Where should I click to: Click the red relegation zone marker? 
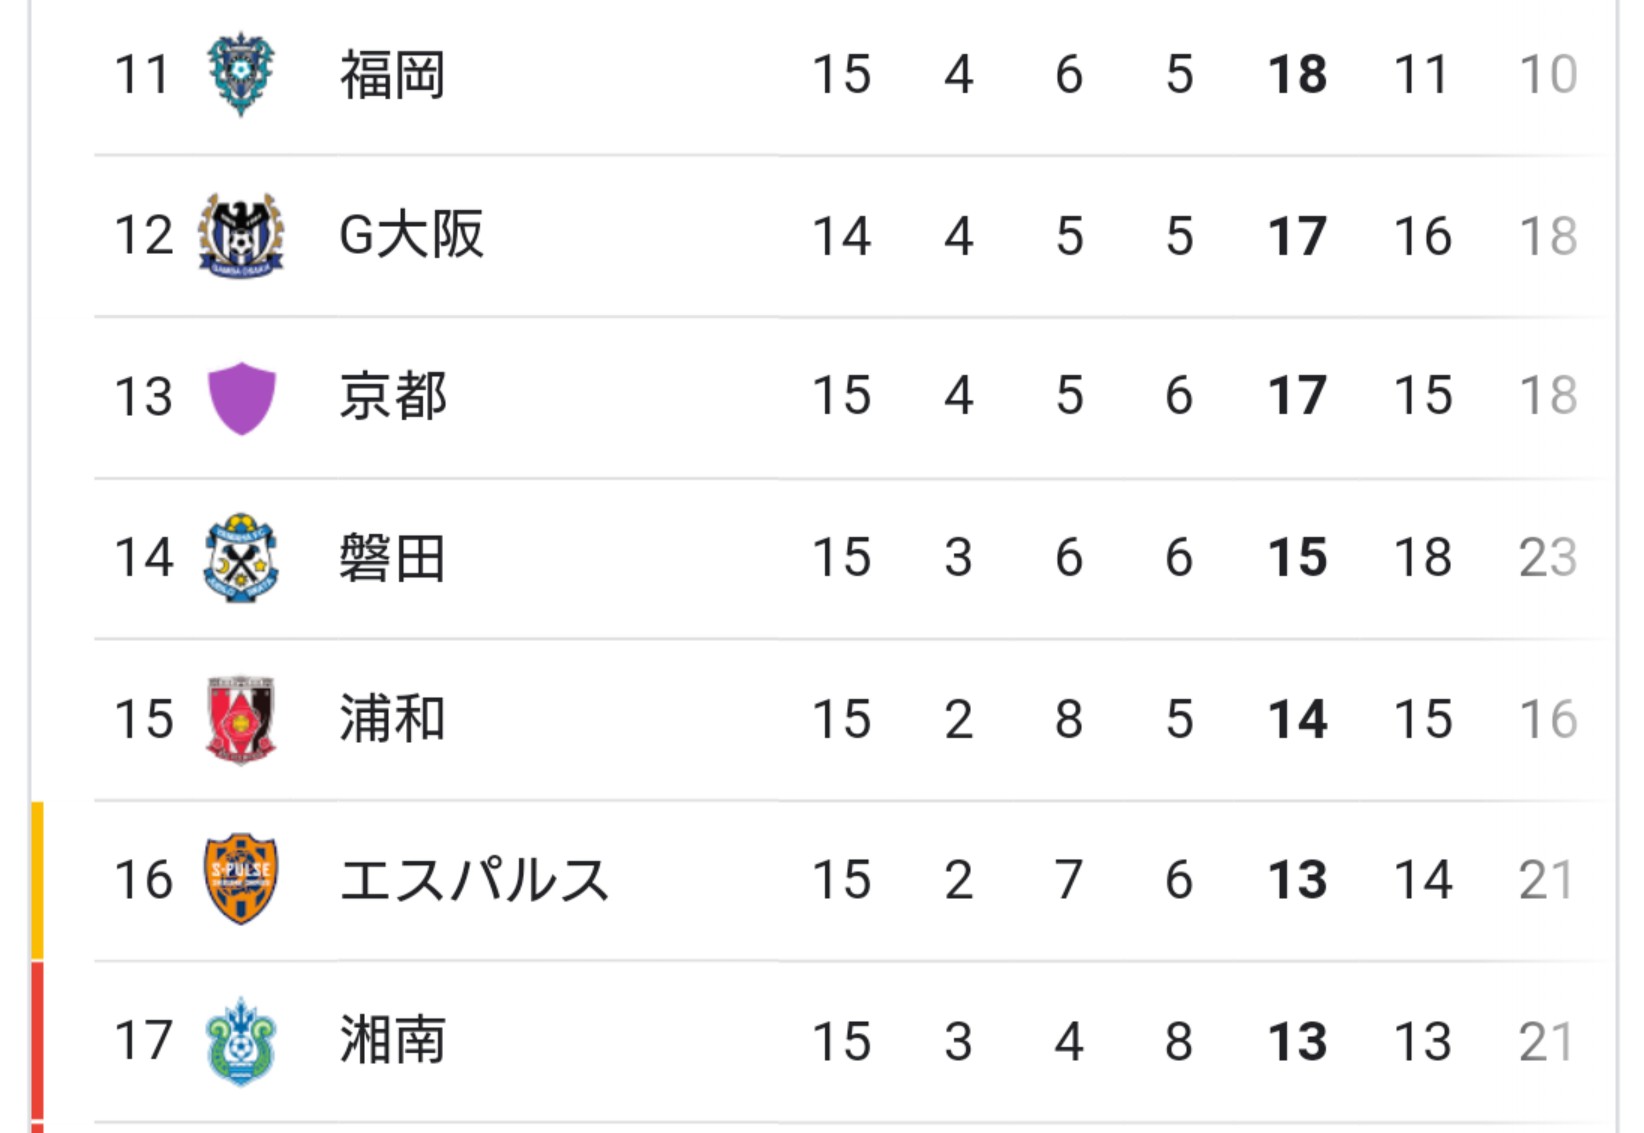pos(37,1046)
